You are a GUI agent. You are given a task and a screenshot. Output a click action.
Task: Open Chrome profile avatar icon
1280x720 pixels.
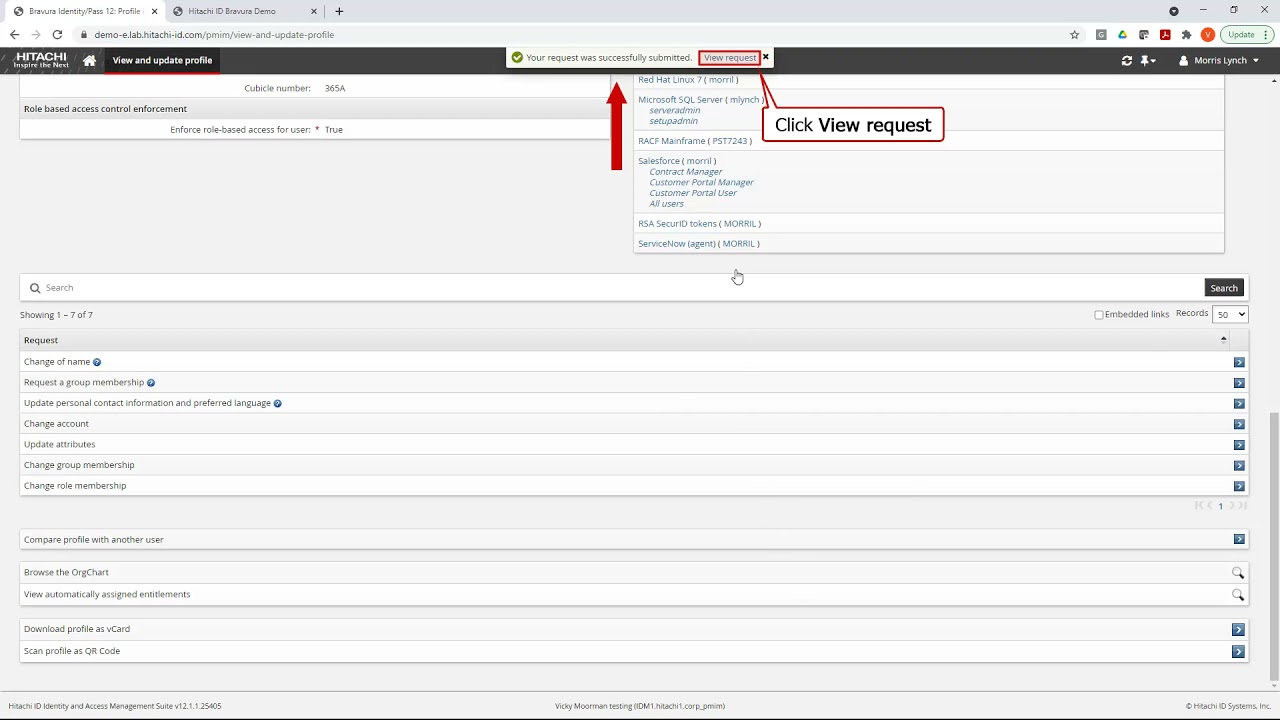1207,35
